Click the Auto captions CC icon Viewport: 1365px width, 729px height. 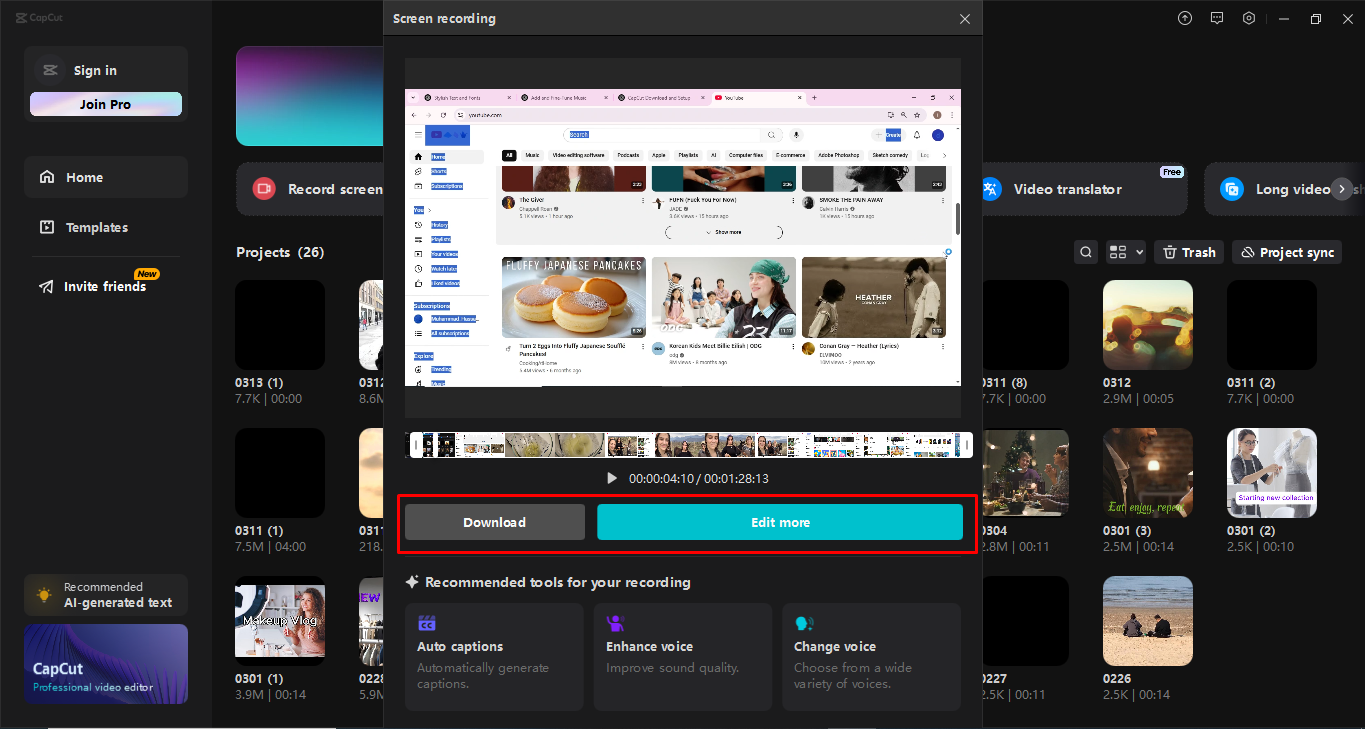[427, 623]
